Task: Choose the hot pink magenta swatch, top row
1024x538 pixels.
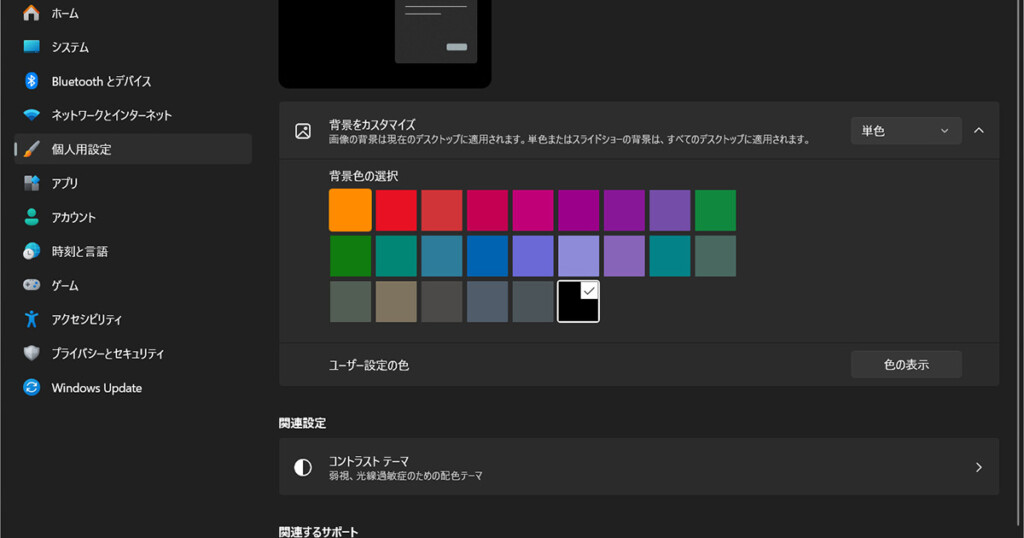Action: (533, 210)
